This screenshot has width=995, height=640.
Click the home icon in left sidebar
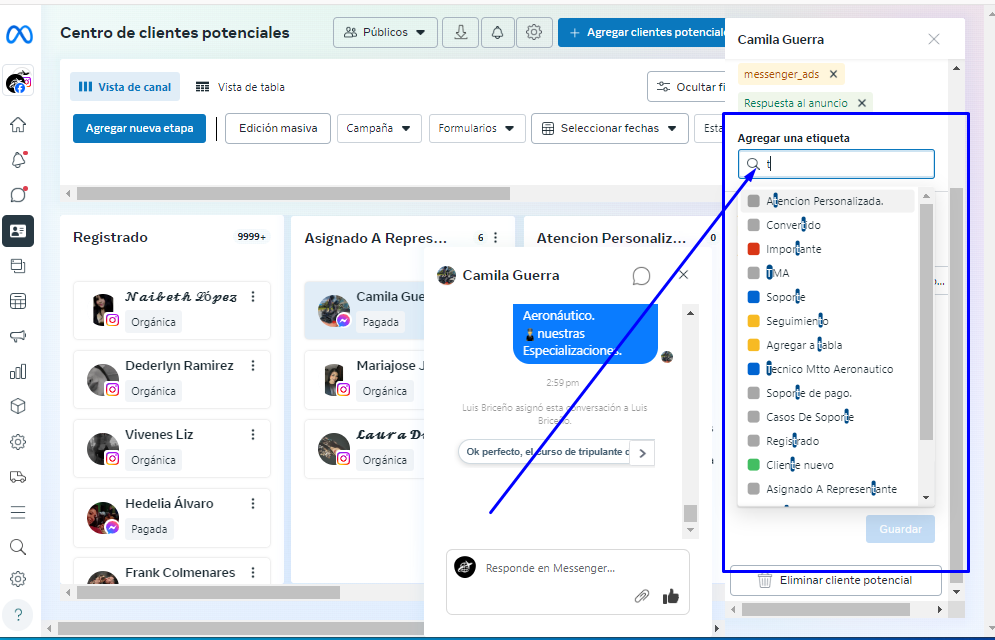[x=18, y=125]
